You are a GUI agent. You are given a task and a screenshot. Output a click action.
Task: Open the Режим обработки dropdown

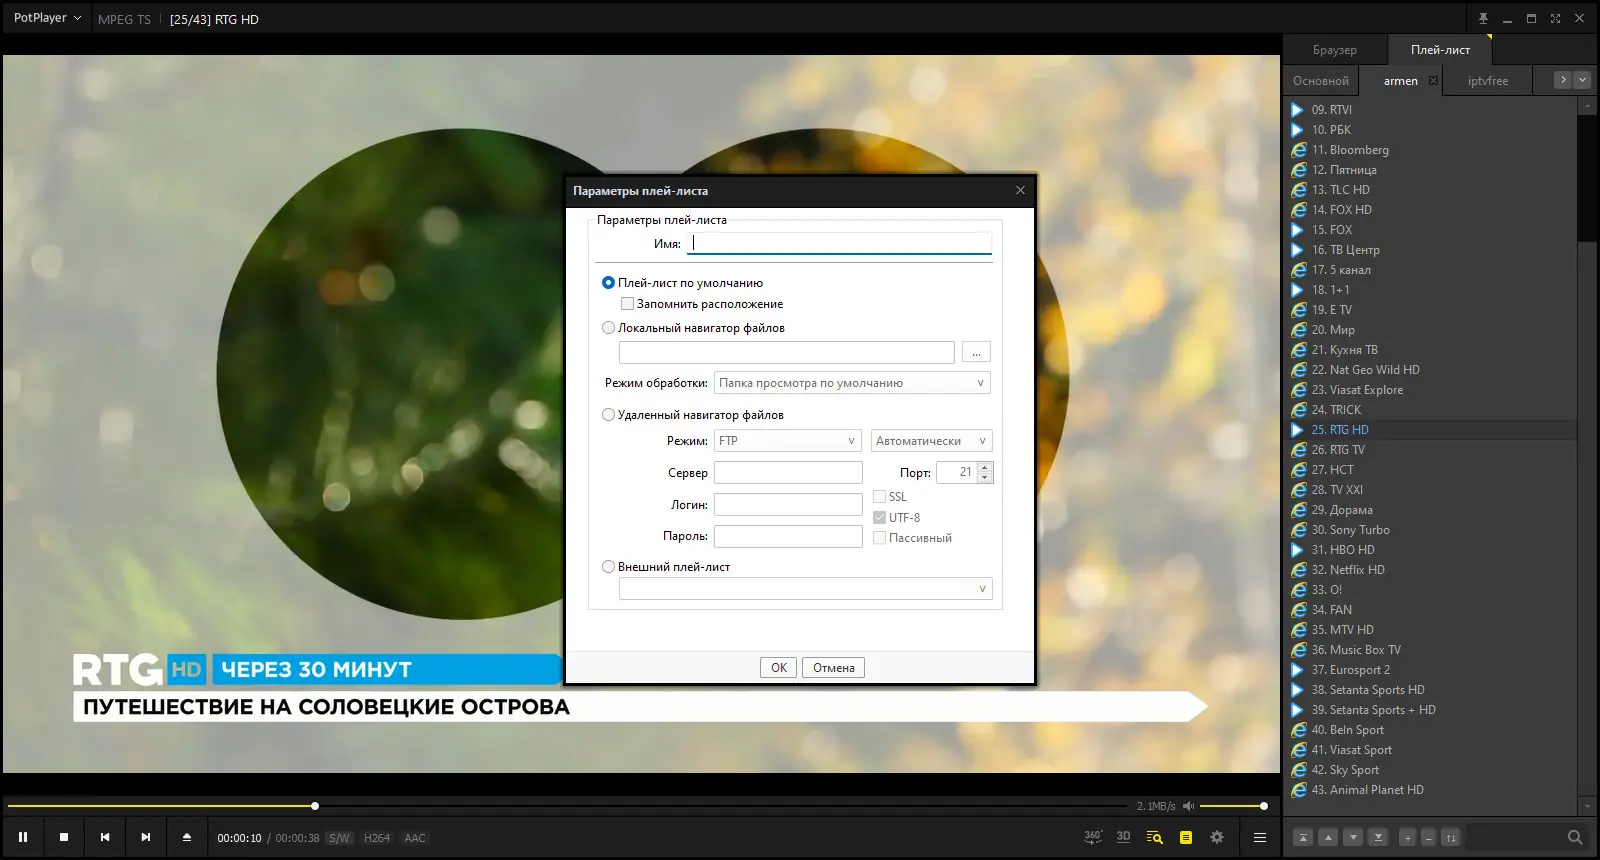tap(852, 383)
